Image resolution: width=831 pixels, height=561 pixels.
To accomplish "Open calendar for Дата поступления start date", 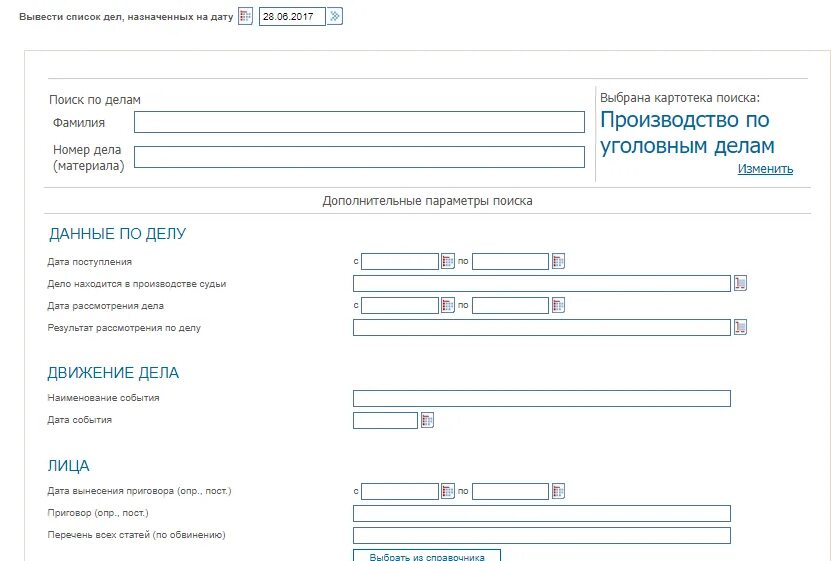I will click(x=448, y=261).
